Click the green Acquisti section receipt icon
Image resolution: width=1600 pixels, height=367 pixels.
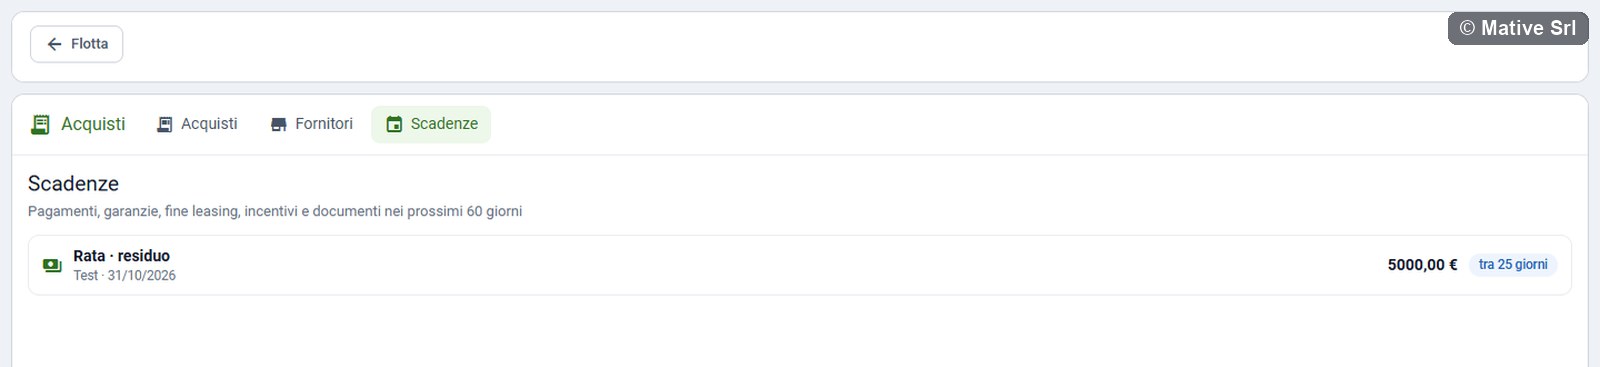(40, 124)
